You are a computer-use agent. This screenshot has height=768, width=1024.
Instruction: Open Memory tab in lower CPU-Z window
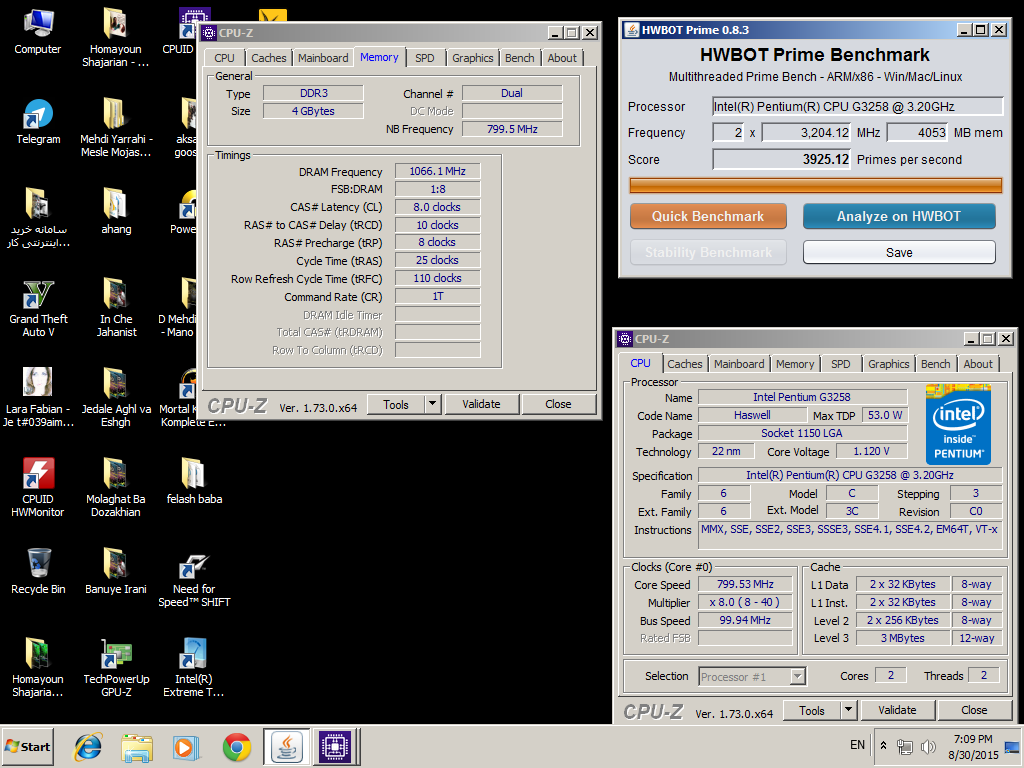(x=795, y=364)
